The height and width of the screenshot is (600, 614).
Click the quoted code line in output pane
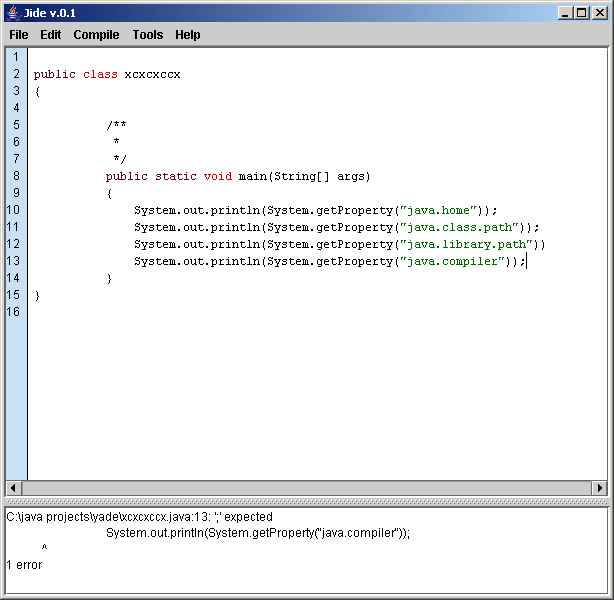pos(258,533)
